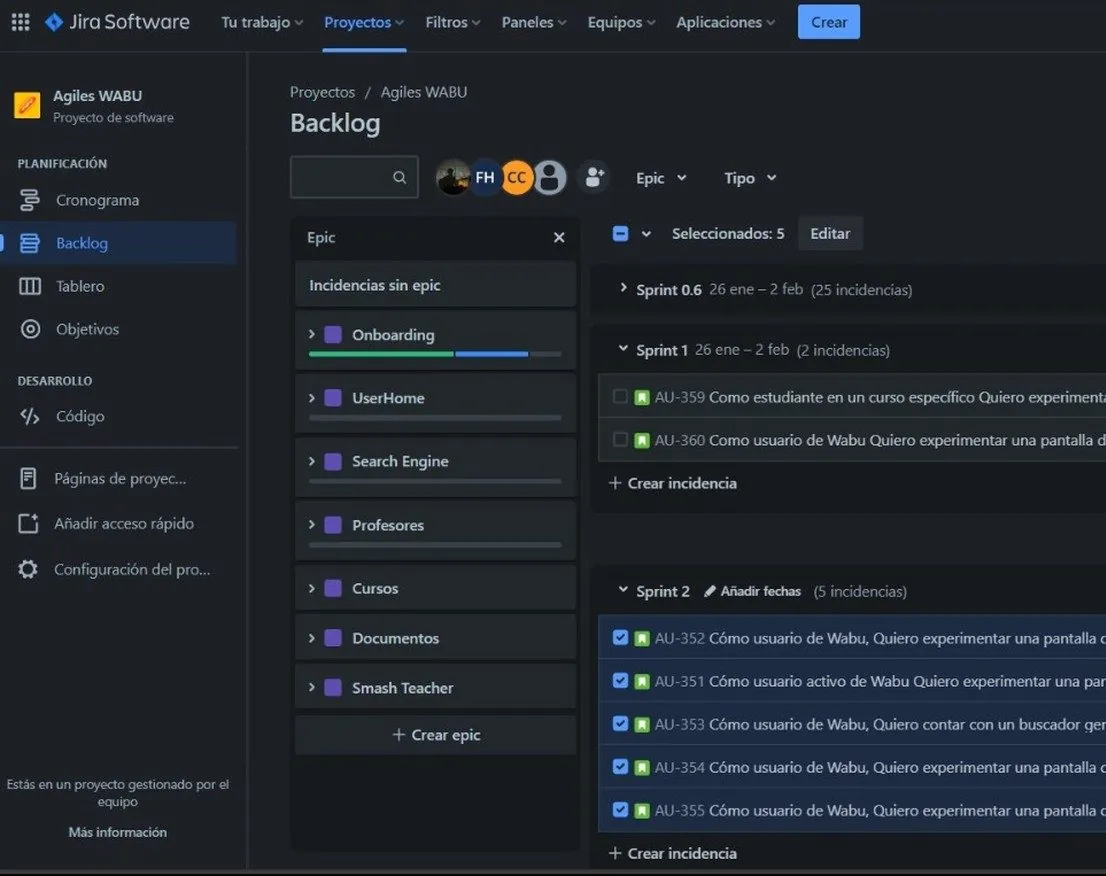Screen dimensions: 1106x876
Task: Open Configuración del proyecto gear icon
Action: pyautogui.click(x=28, y=569)
